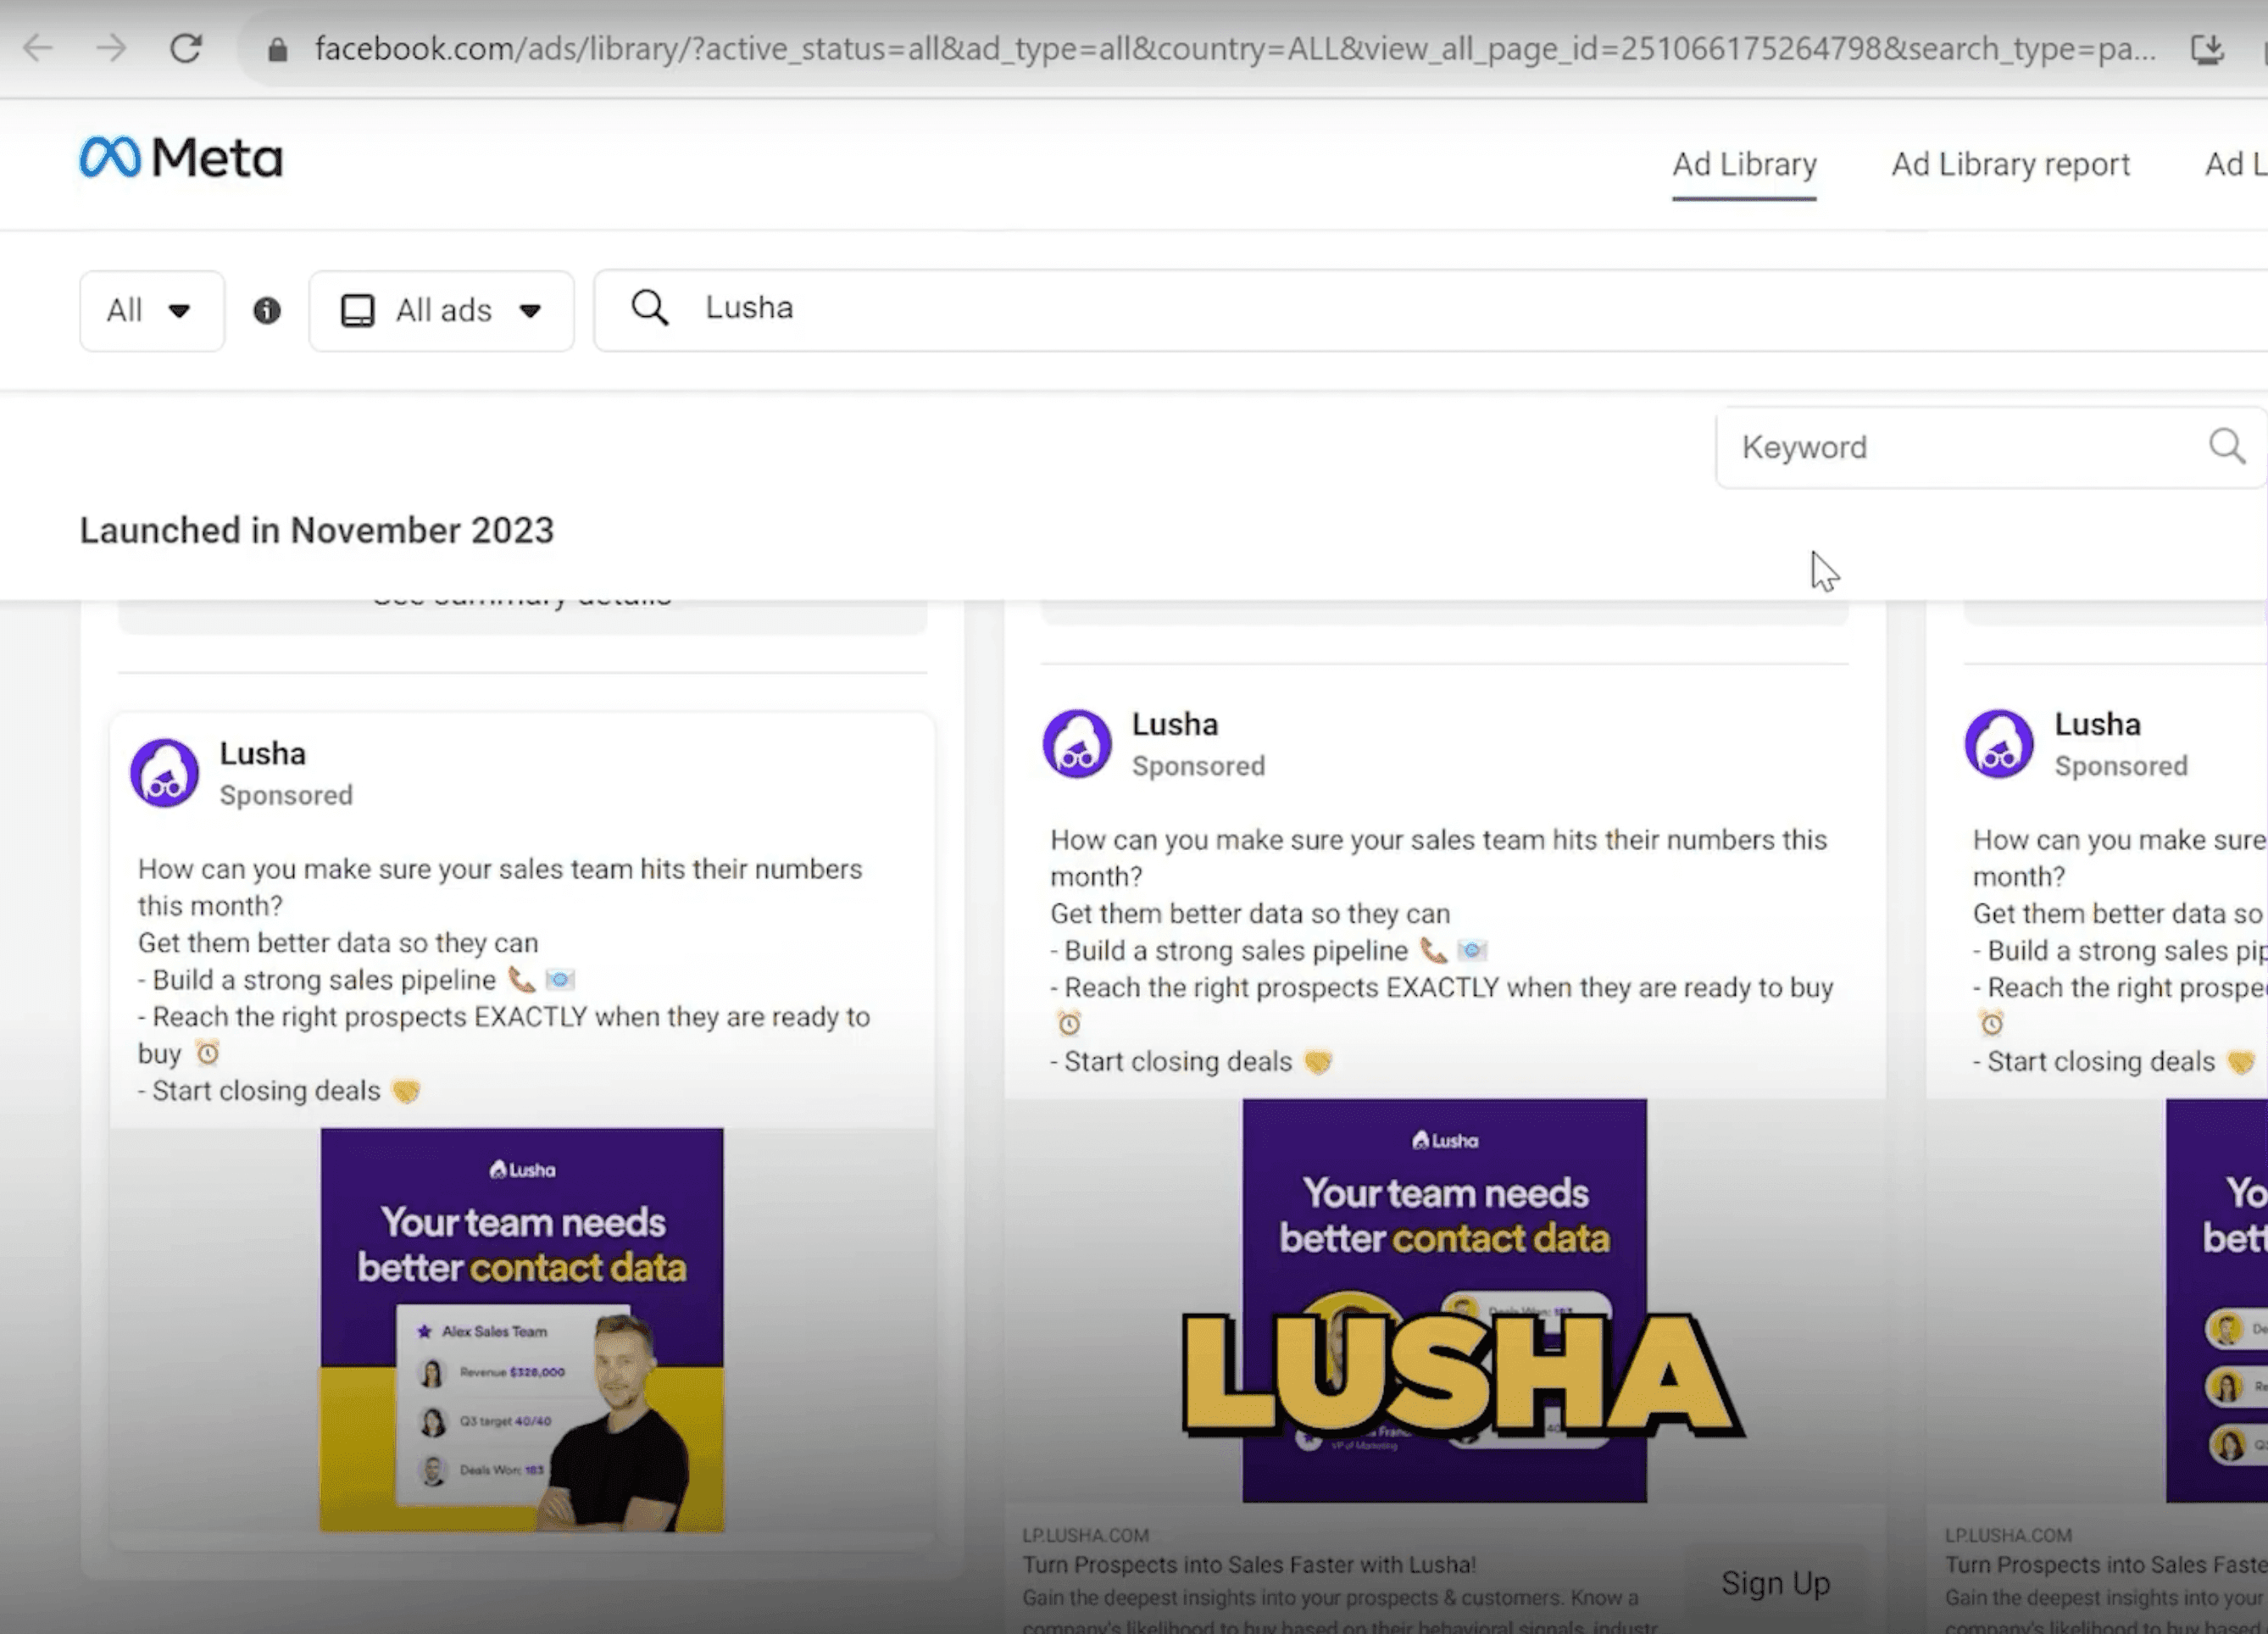Open the All country dropdown

click(151, 311)
